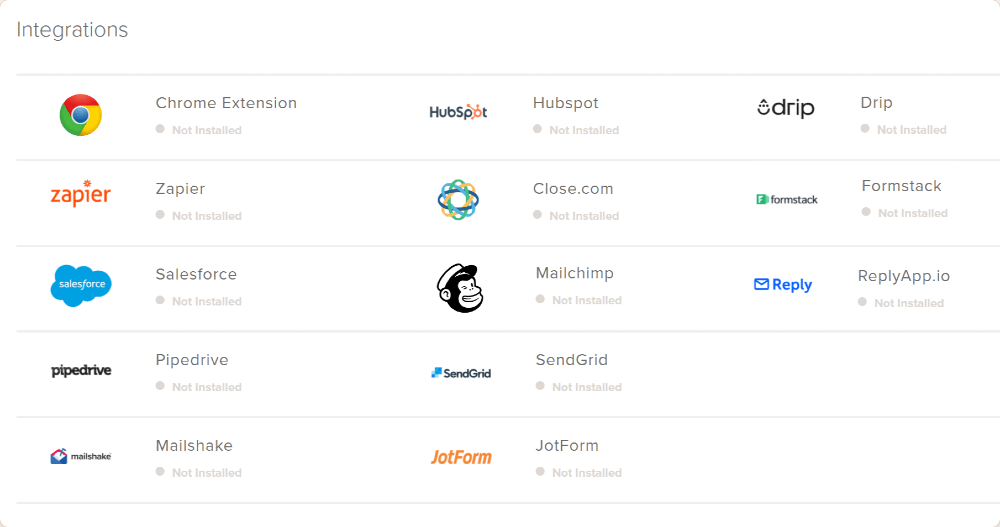Open the ReplyApp.io integration title
This screenshot has width=1000, height=527.
(x=904, y=276)
